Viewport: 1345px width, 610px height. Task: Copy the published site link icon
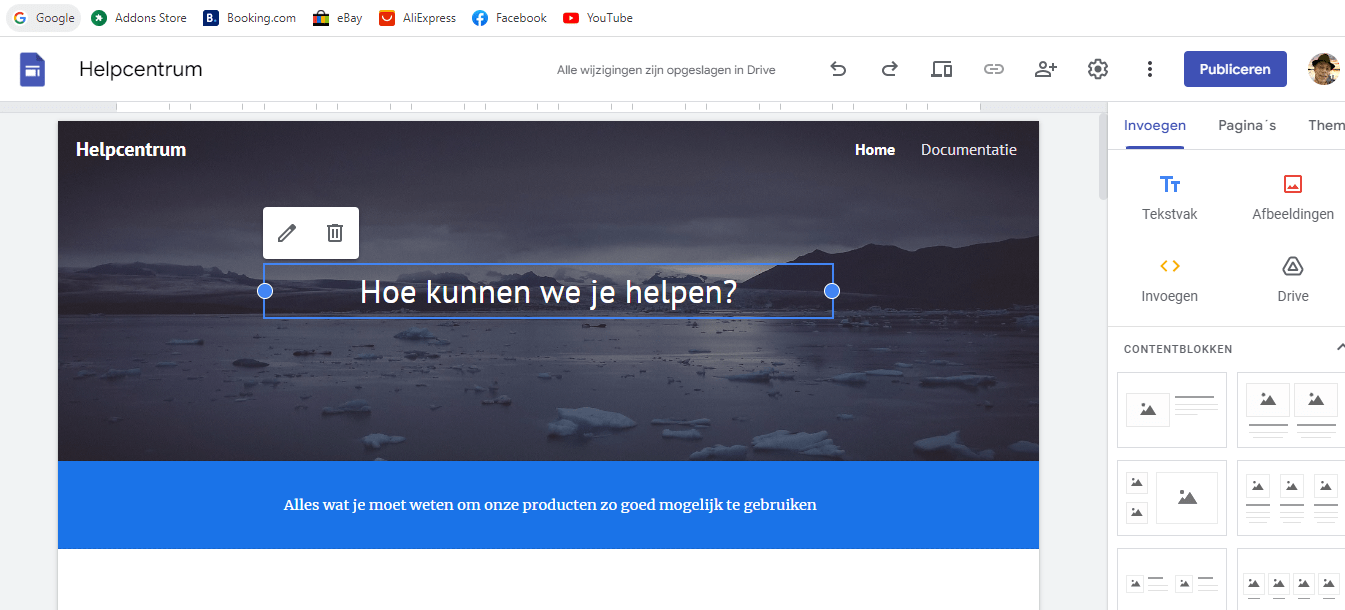(993, 69)
